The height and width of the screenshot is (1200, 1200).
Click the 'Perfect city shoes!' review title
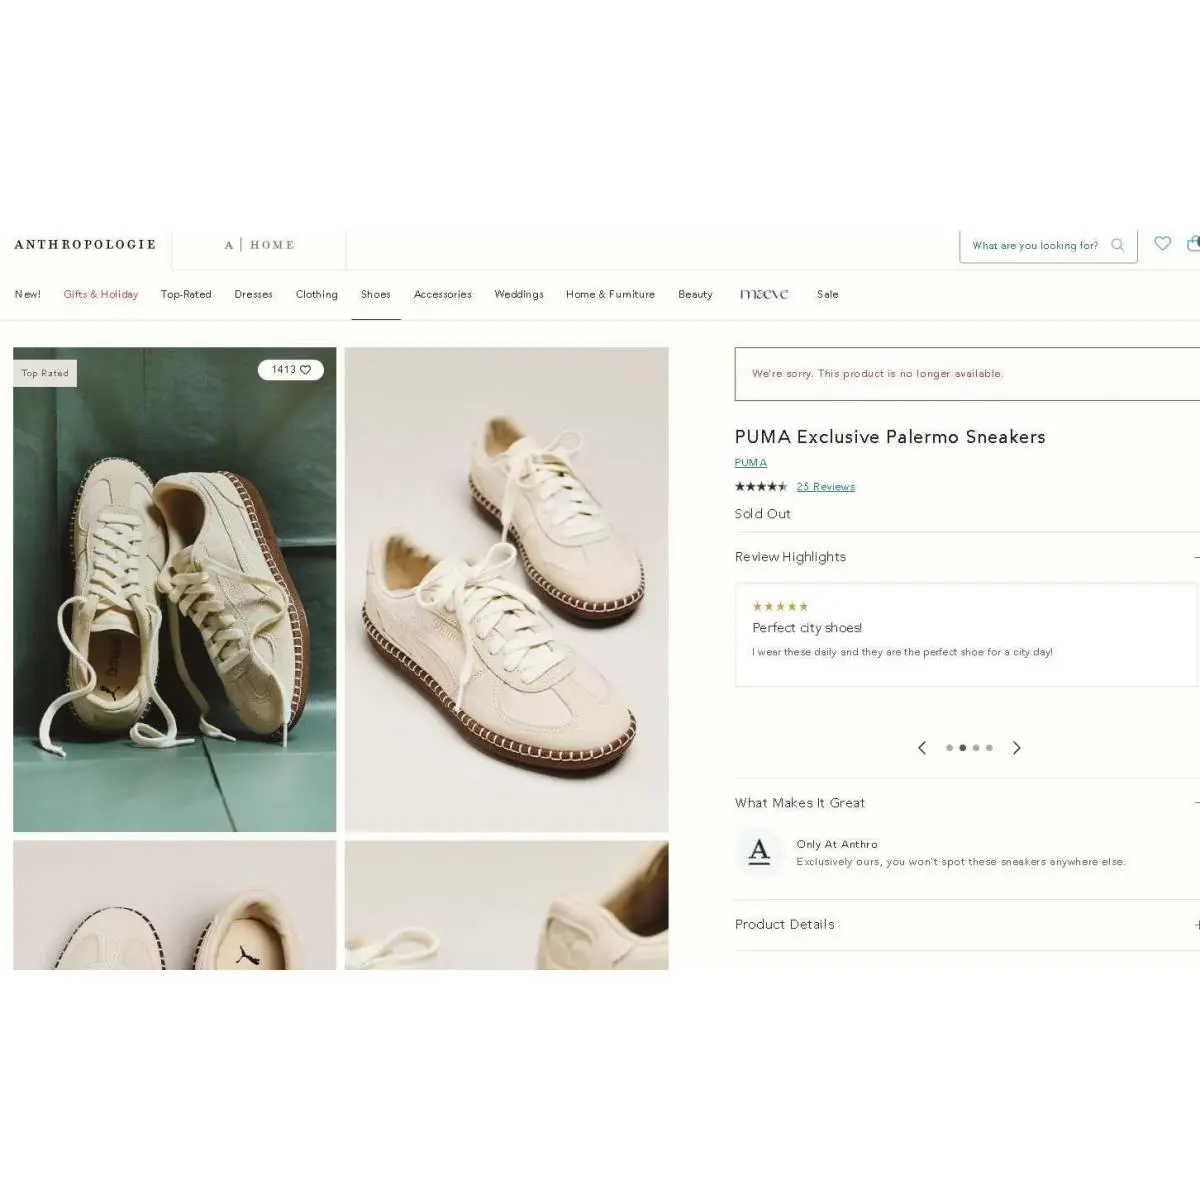[x=807, y=628]
